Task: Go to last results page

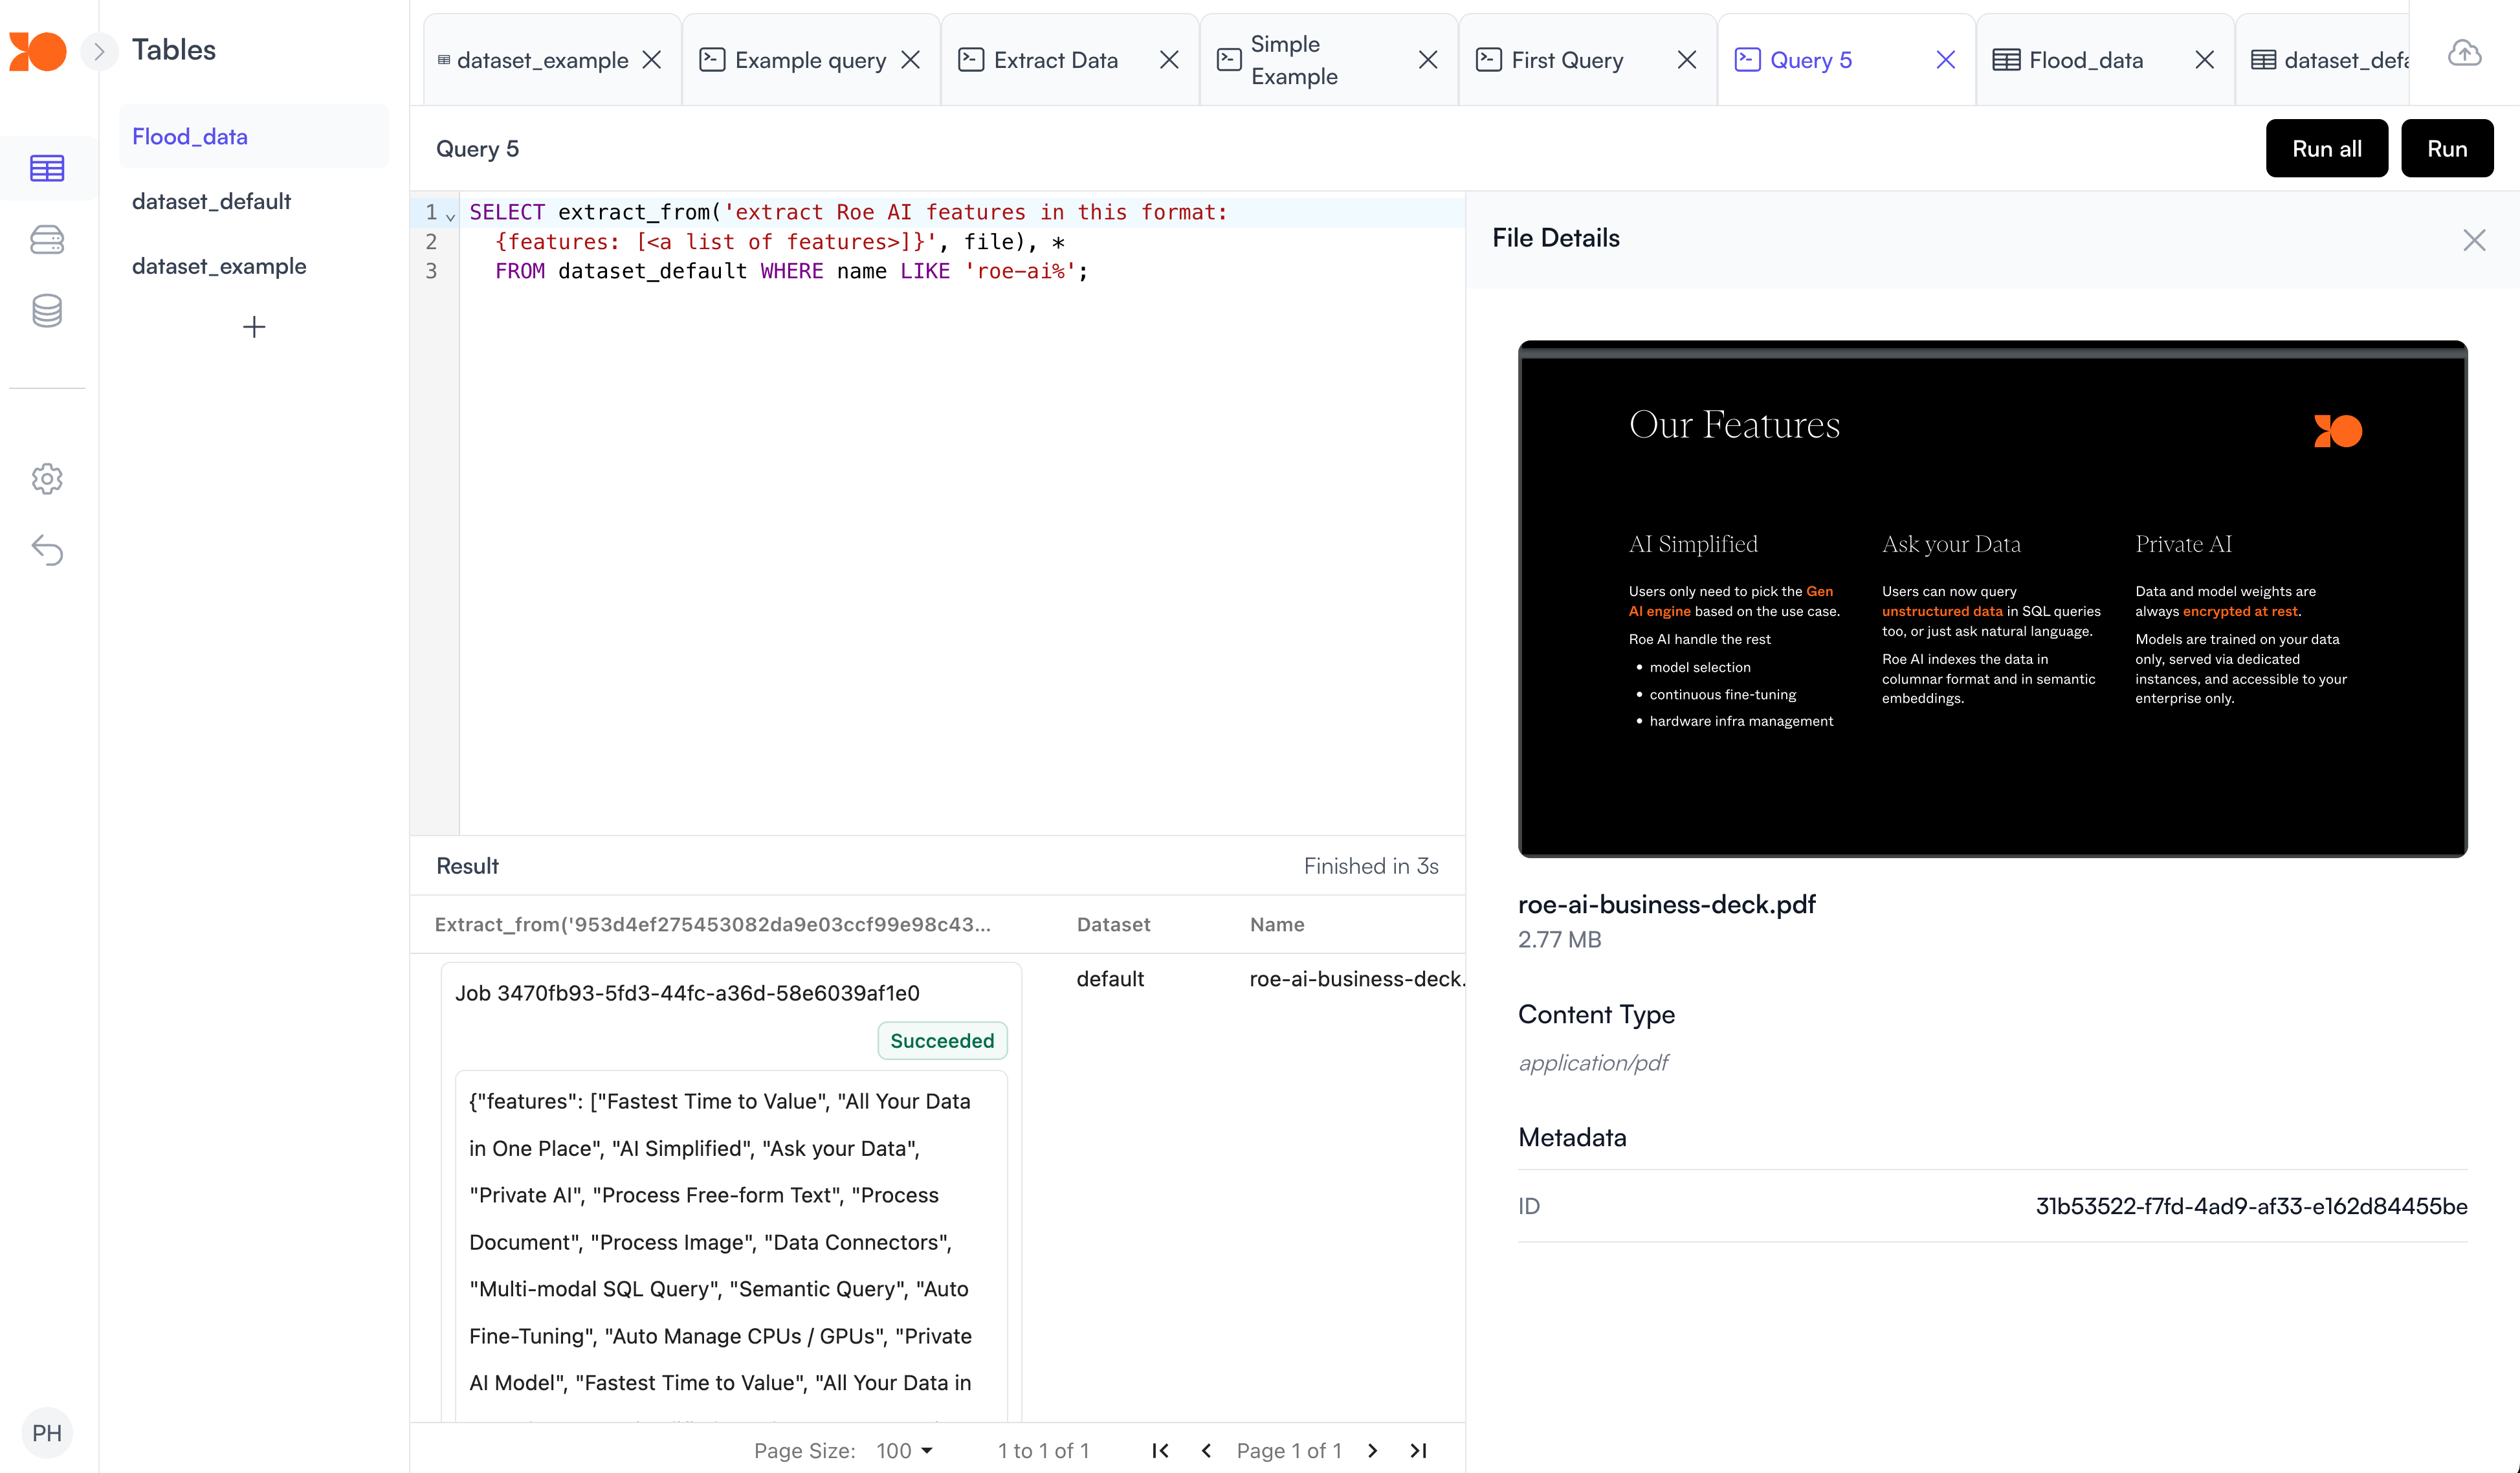Action: pos(1418,1450)
